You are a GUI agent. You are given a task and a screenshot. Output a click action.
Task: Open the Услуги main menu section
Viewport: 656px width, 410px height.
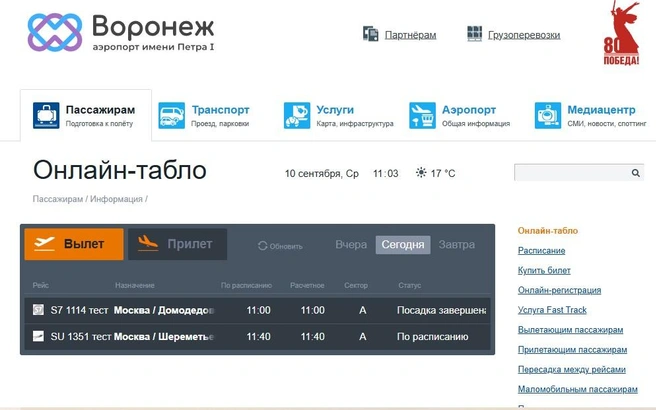coord(338,115)
